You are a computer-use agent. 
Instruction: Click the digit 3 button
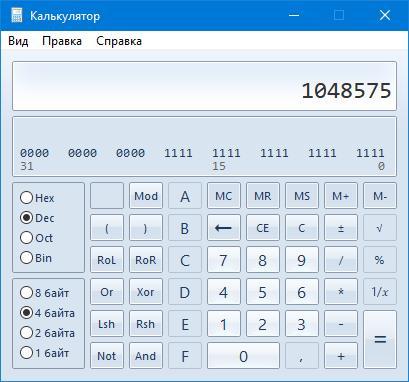click(x=302, y=324)
